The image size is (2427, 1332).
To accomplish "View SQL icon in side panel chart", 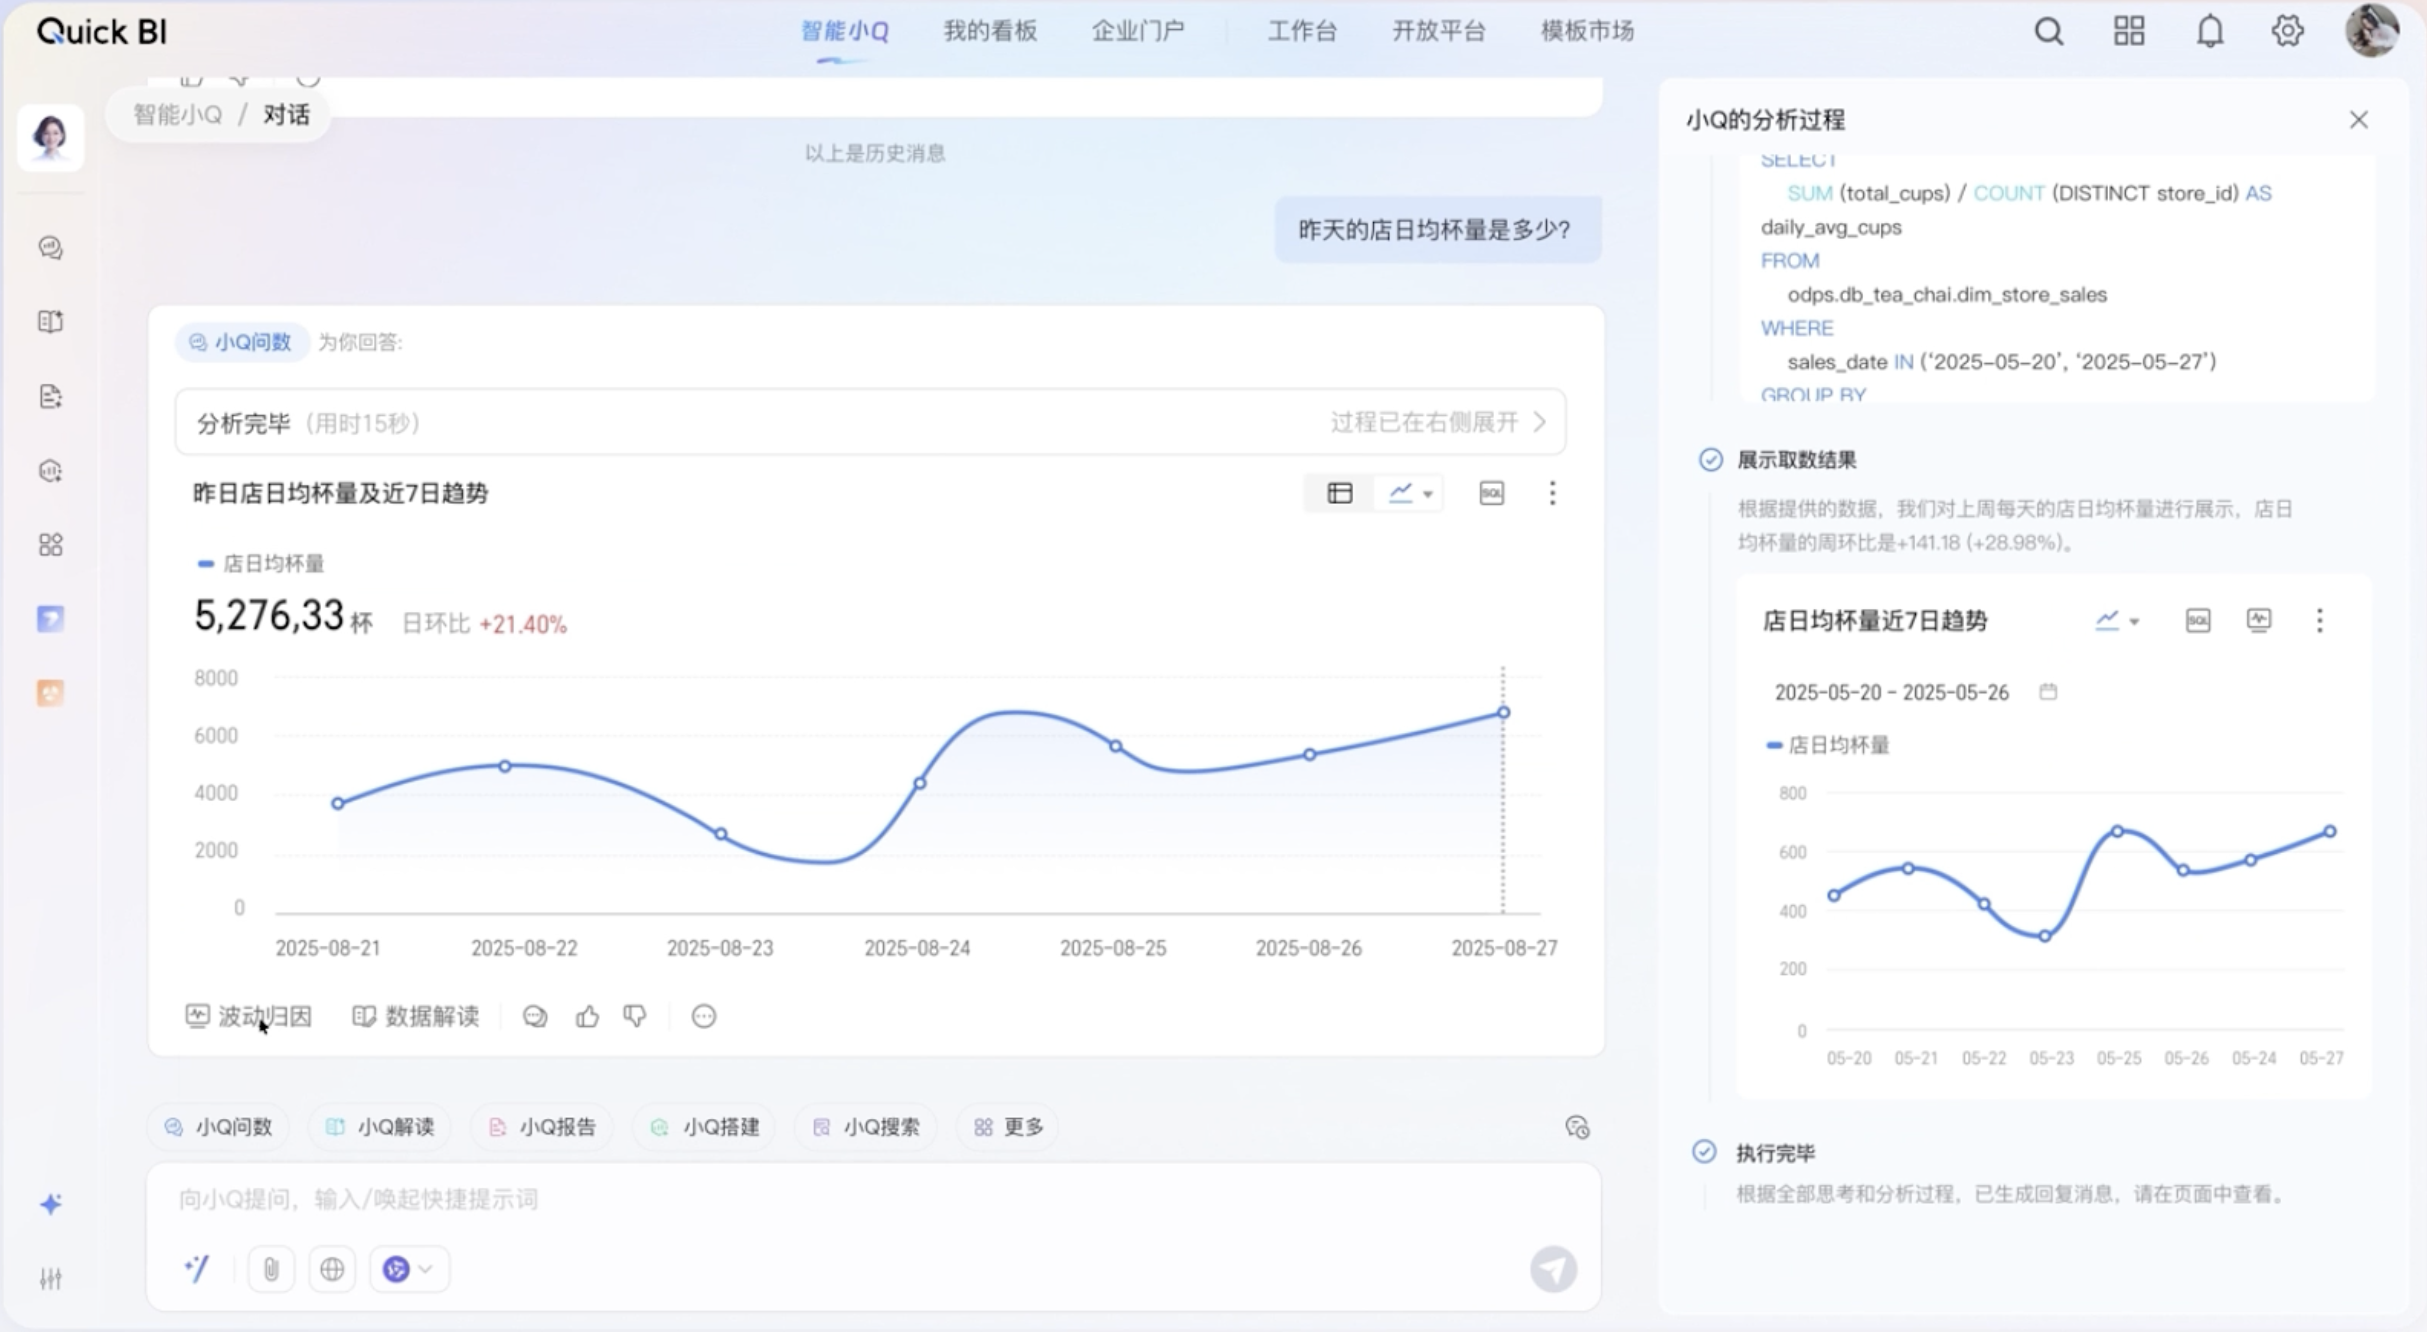I will pyautogui.click(x=2198, y=621).
